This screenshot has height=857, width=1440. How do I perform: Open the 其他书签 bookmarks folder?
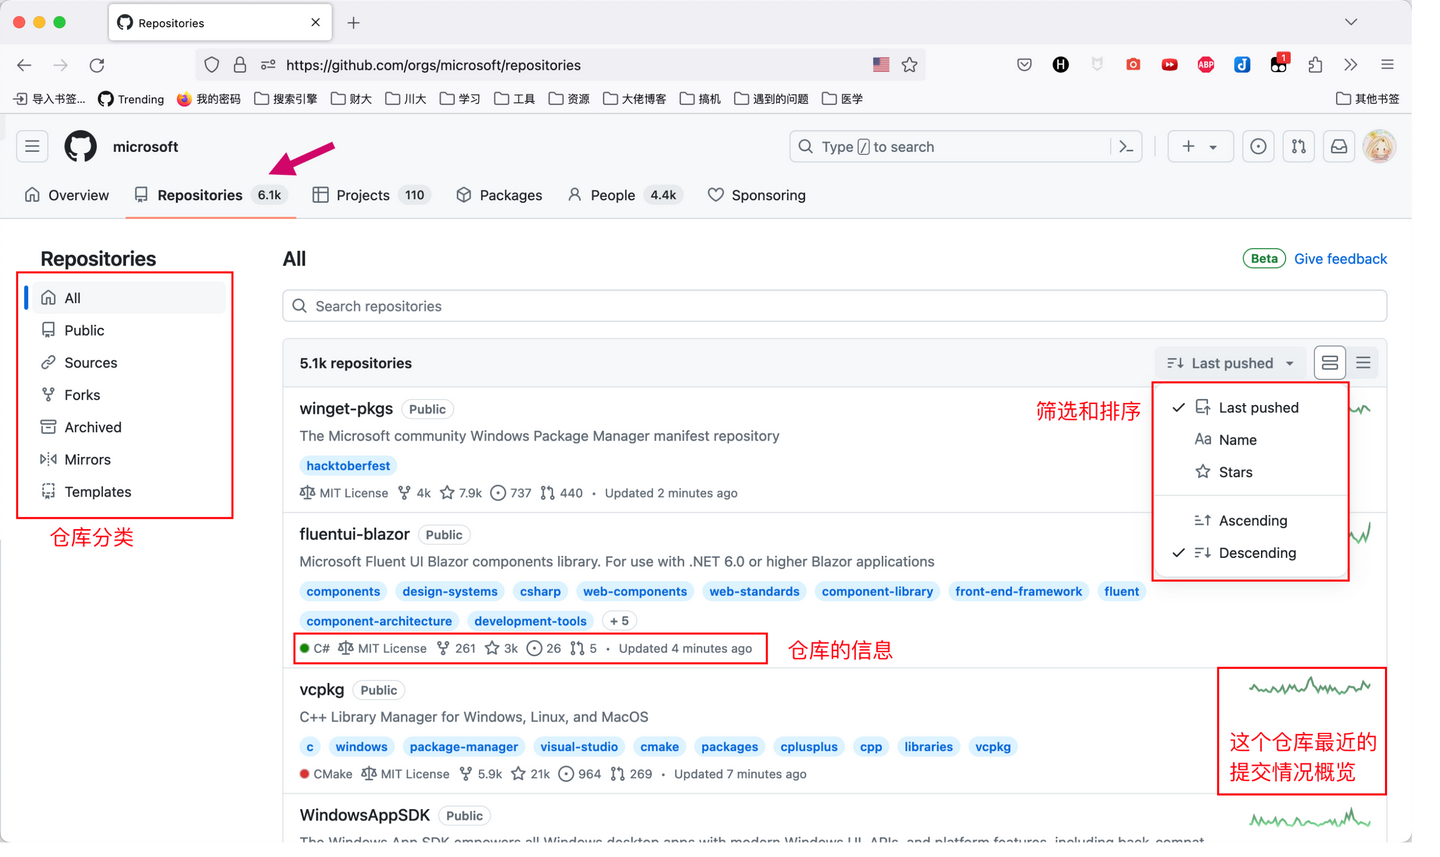click(1368, 99)
